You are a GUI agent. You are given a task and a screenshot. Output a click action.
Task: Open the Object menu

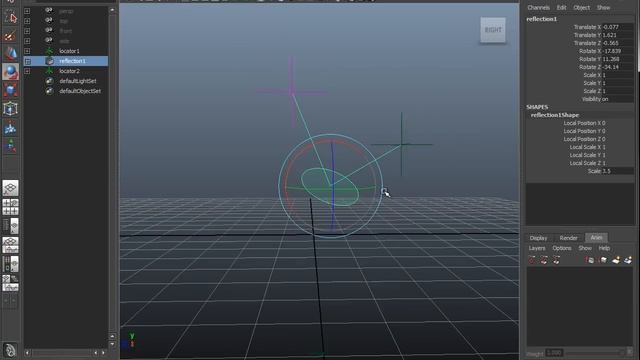(581, 7)
